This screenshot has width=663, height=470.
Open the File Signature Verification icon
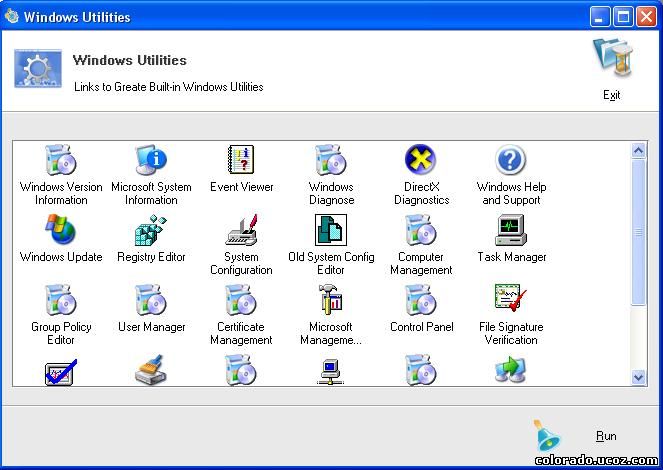[x=510, y=298]
